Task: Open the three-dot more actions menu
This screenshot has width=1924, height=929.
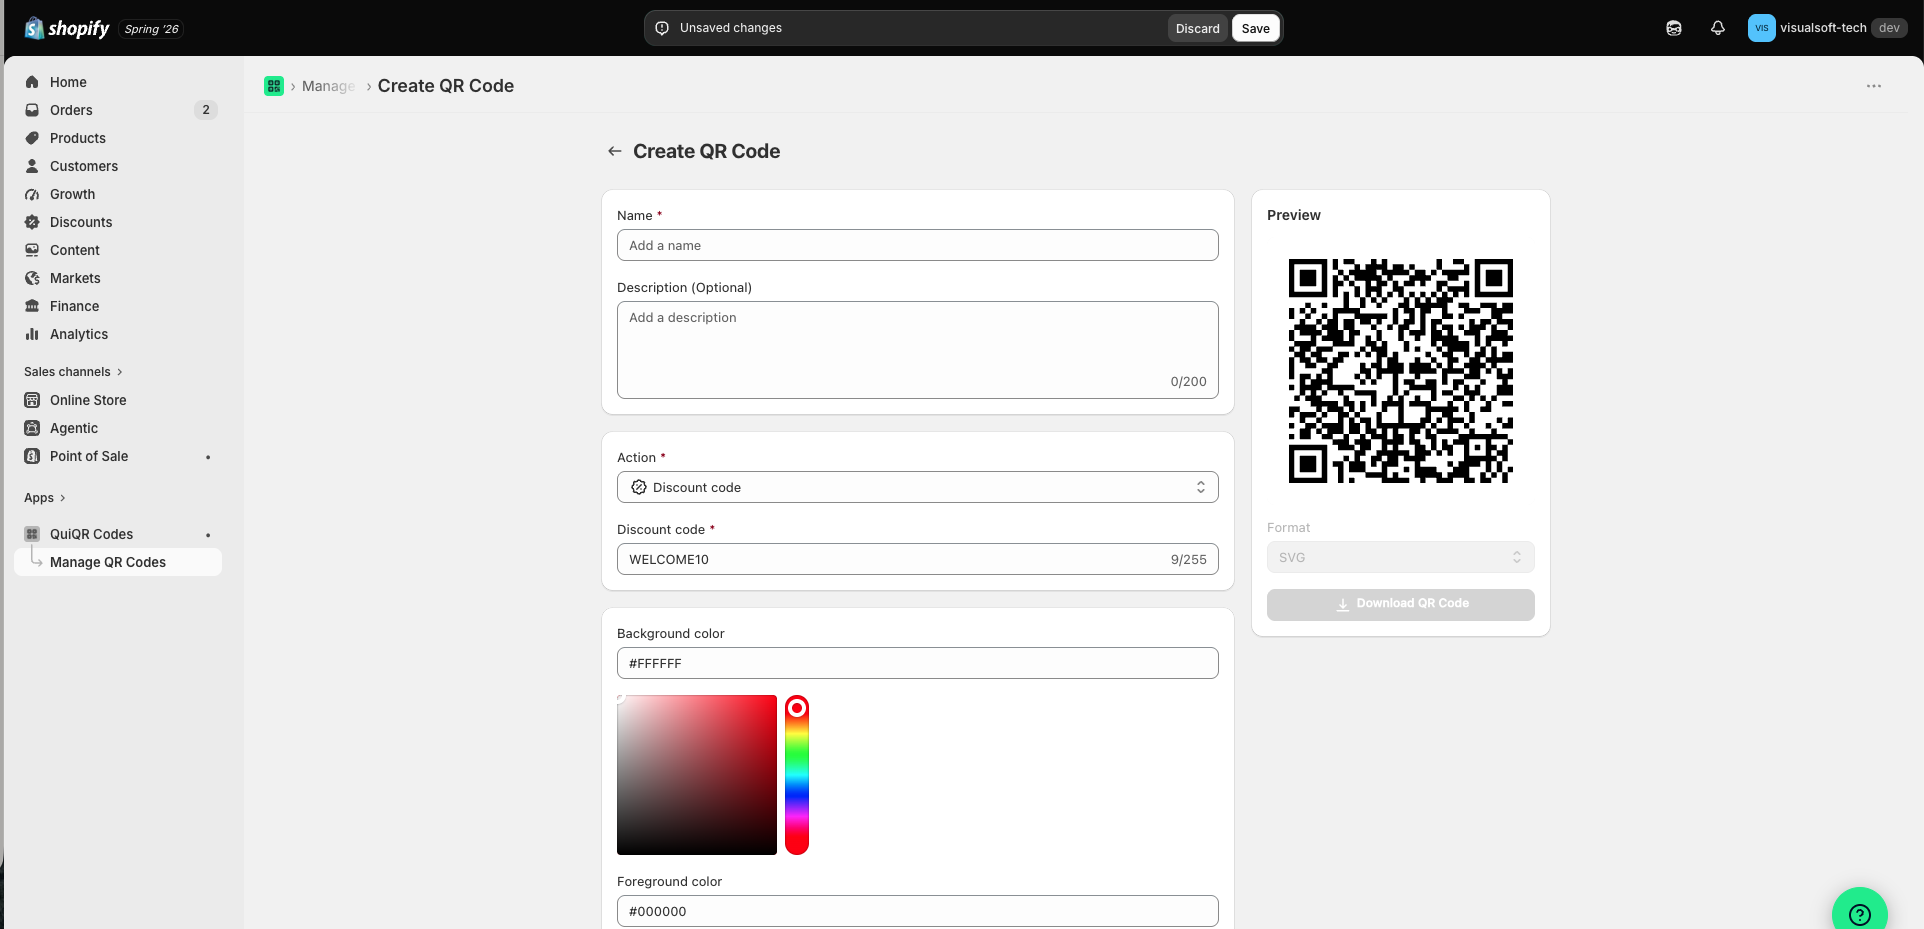Action: click(x=1874, y=86)
